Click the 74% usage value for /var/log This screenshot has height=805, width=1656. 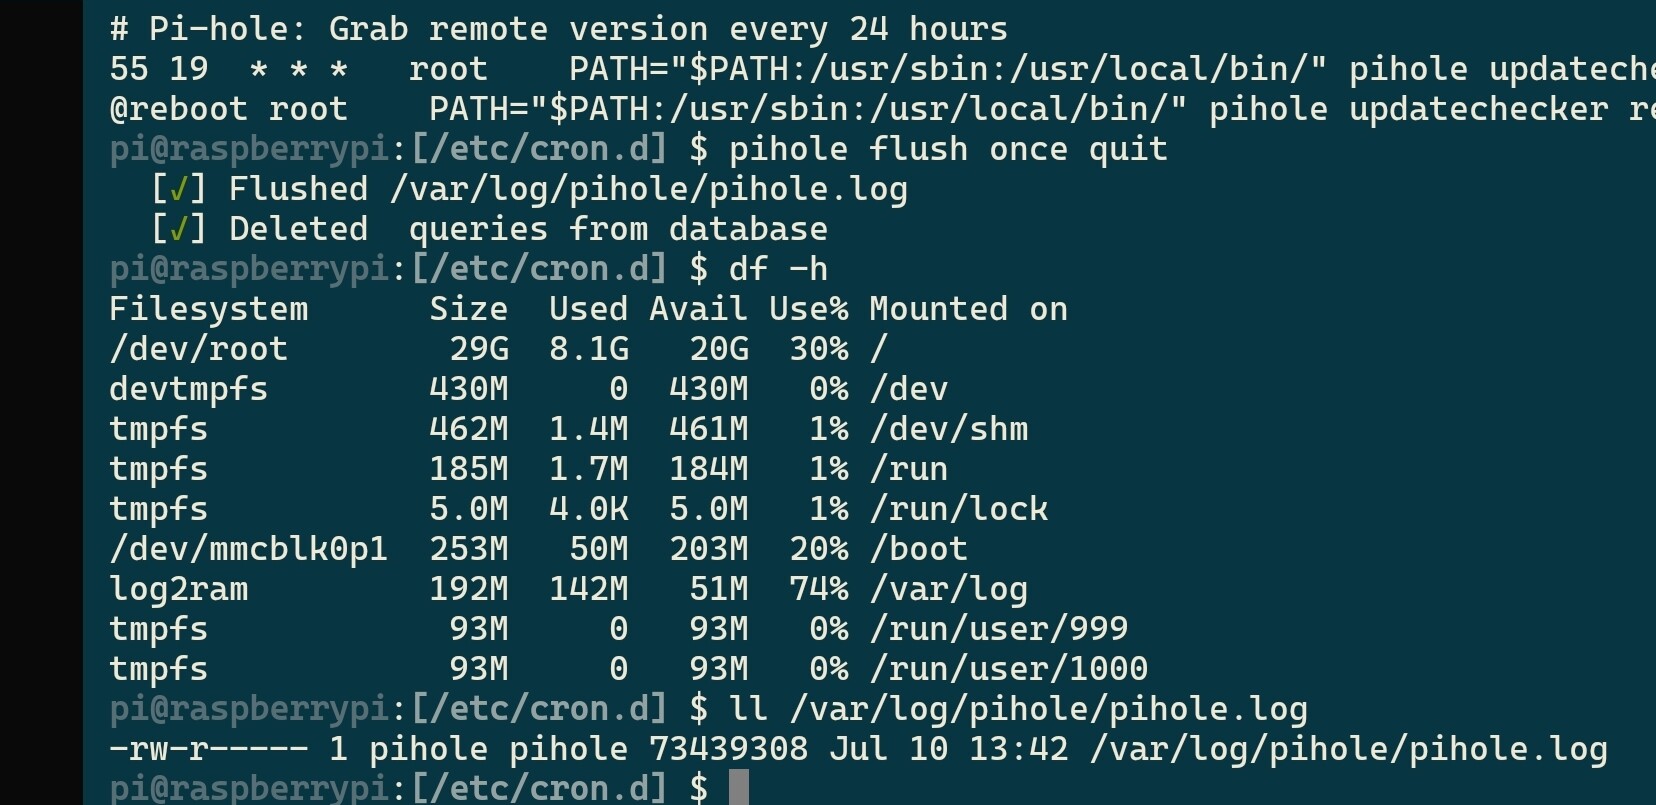pos(818,589)
